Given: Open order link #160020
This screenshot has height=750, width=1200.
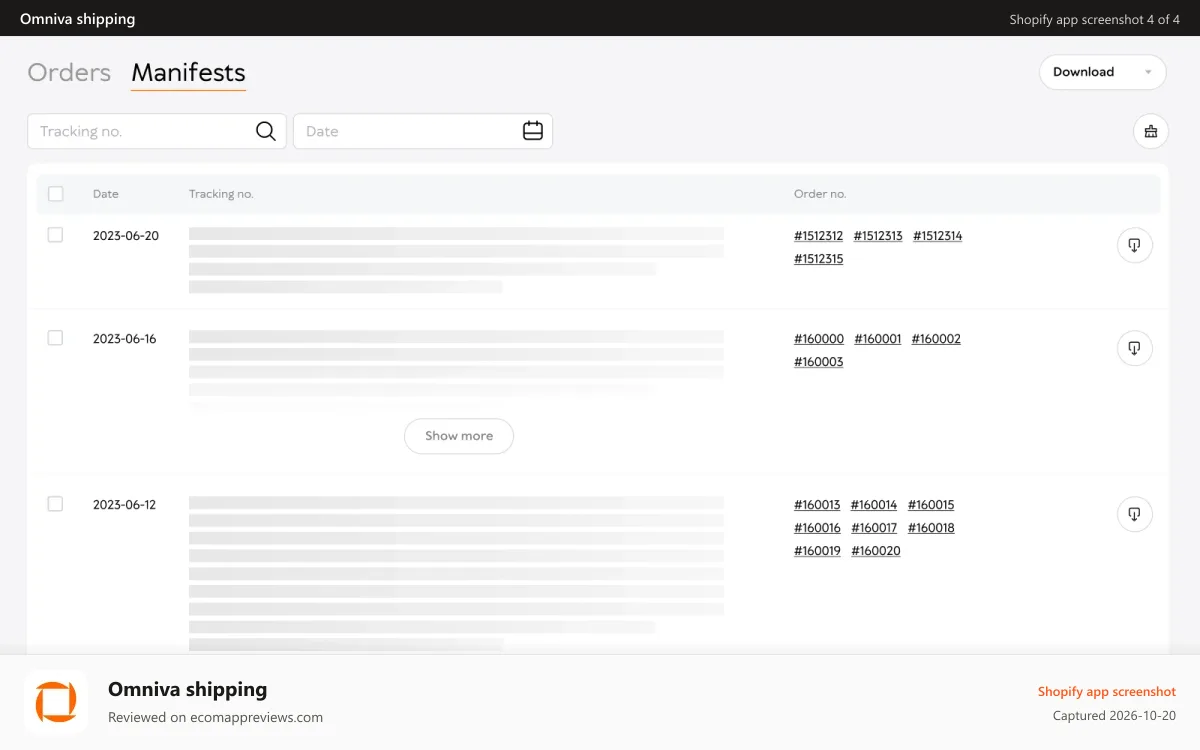Looking at the screenshot, I should point(876,551).
